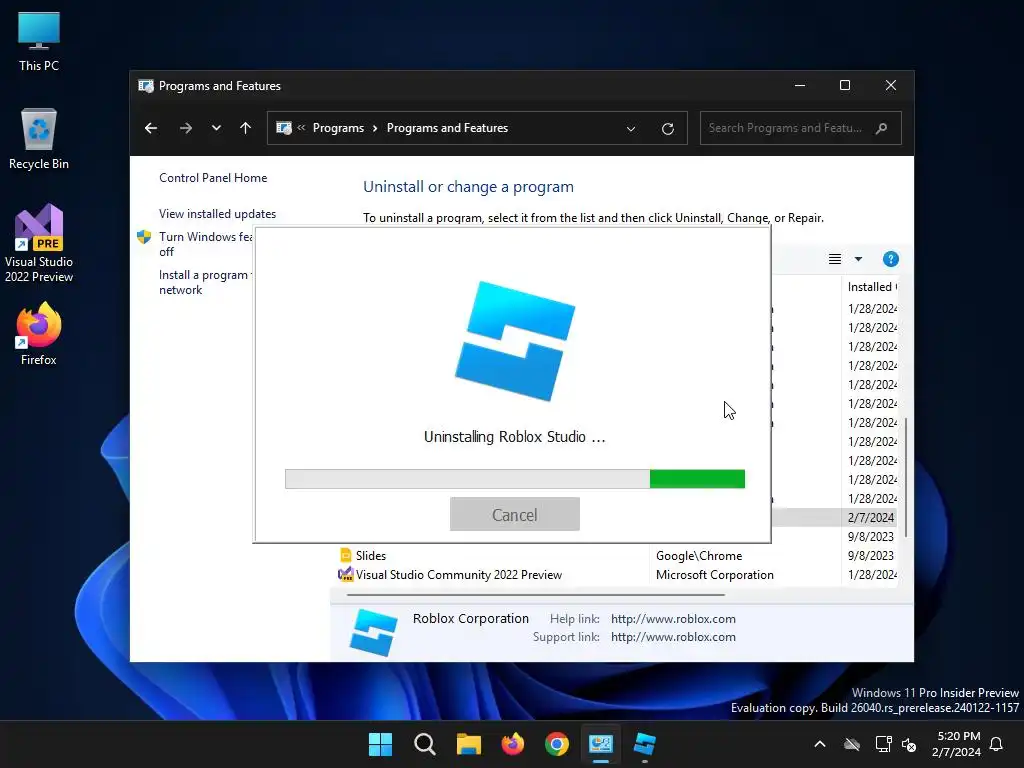Change view layout icon
1024x768 pixels.
click(x=835, y=259)
